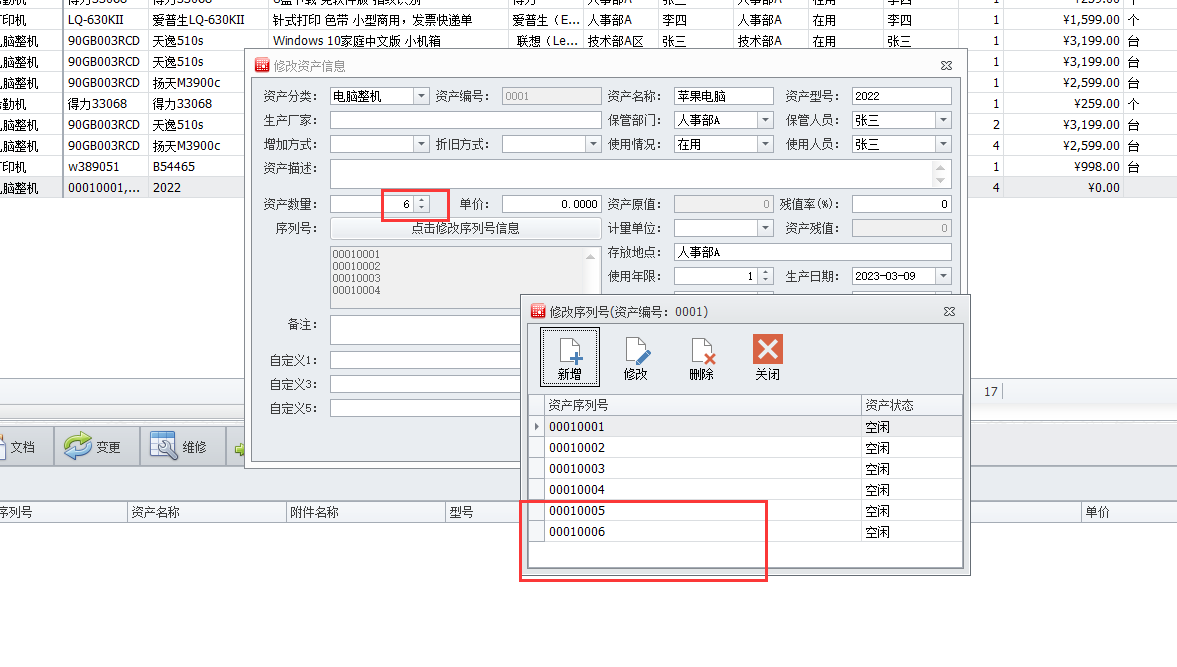The image size is (1177, 667).
Task: Open the 生产日期 date picker dropdown
Action: coord(942,276)
